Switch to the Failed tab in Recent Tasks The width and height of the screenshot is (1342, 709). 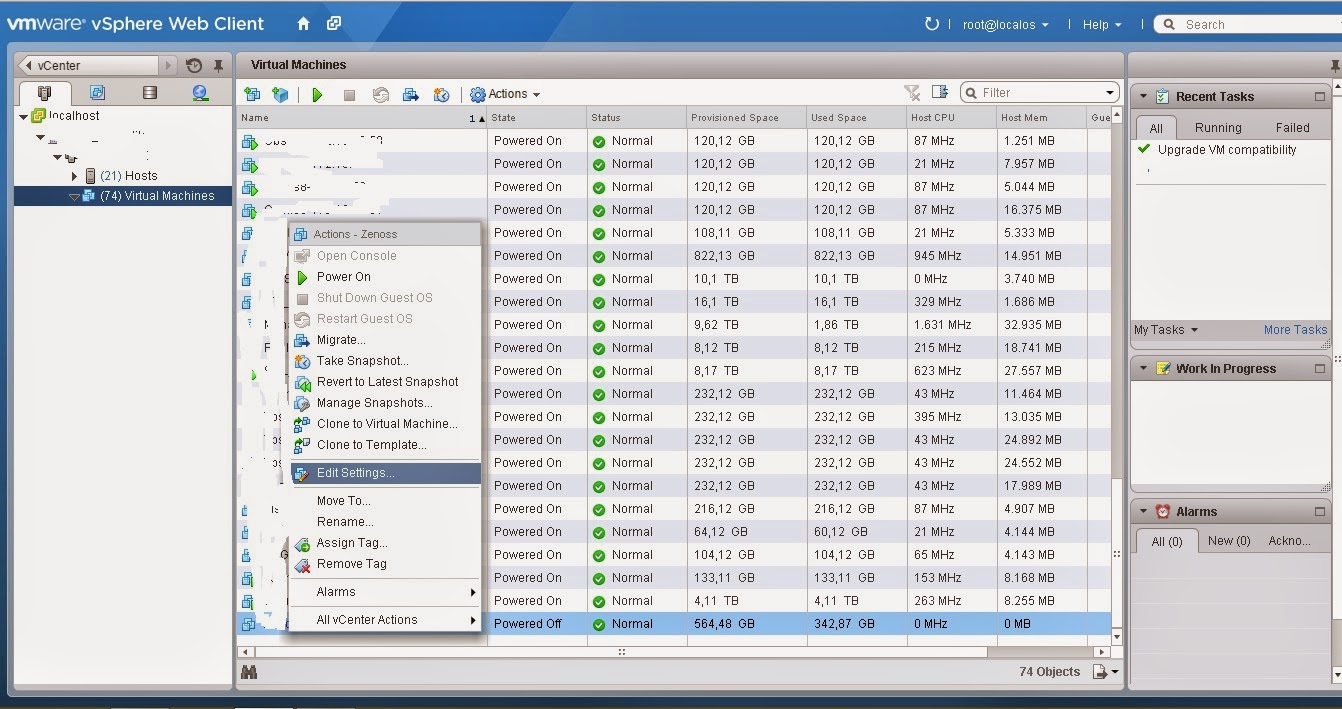click(1292, 127)
